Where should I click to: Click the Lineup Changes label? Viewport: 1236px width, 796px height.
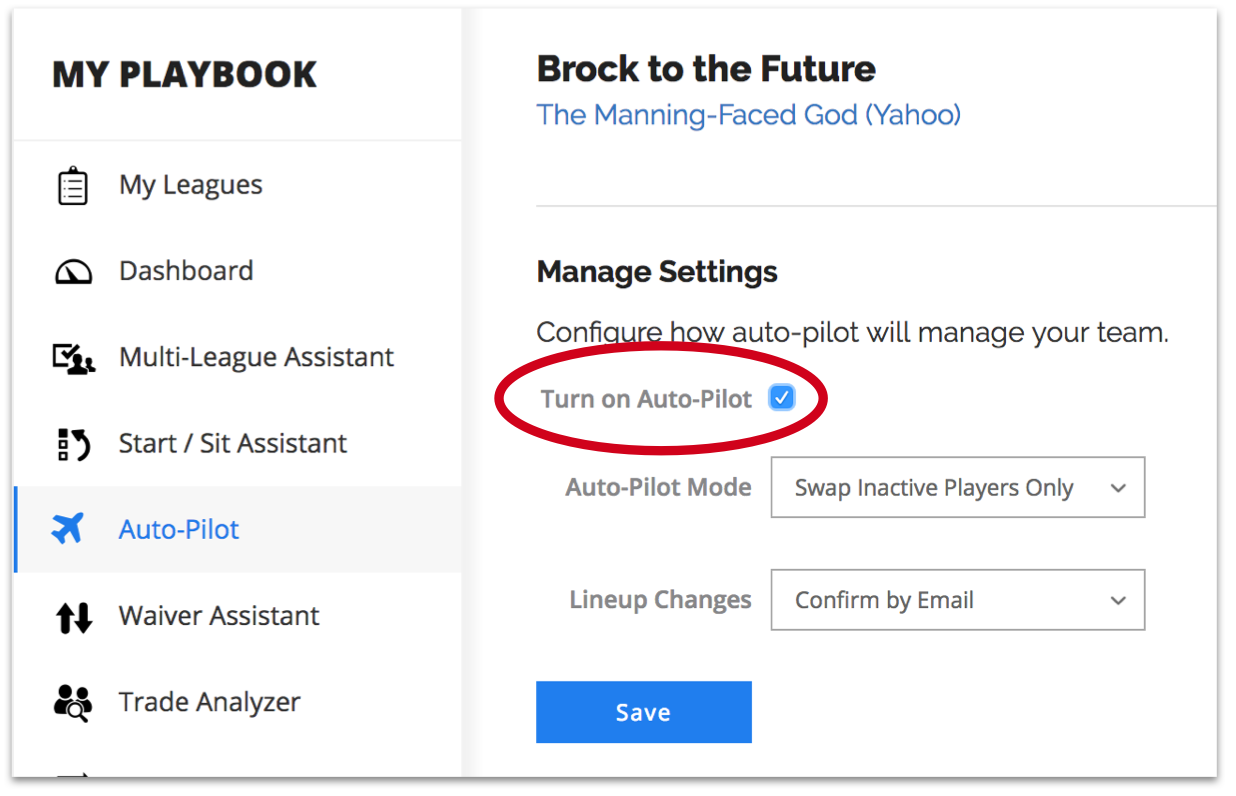660,600
